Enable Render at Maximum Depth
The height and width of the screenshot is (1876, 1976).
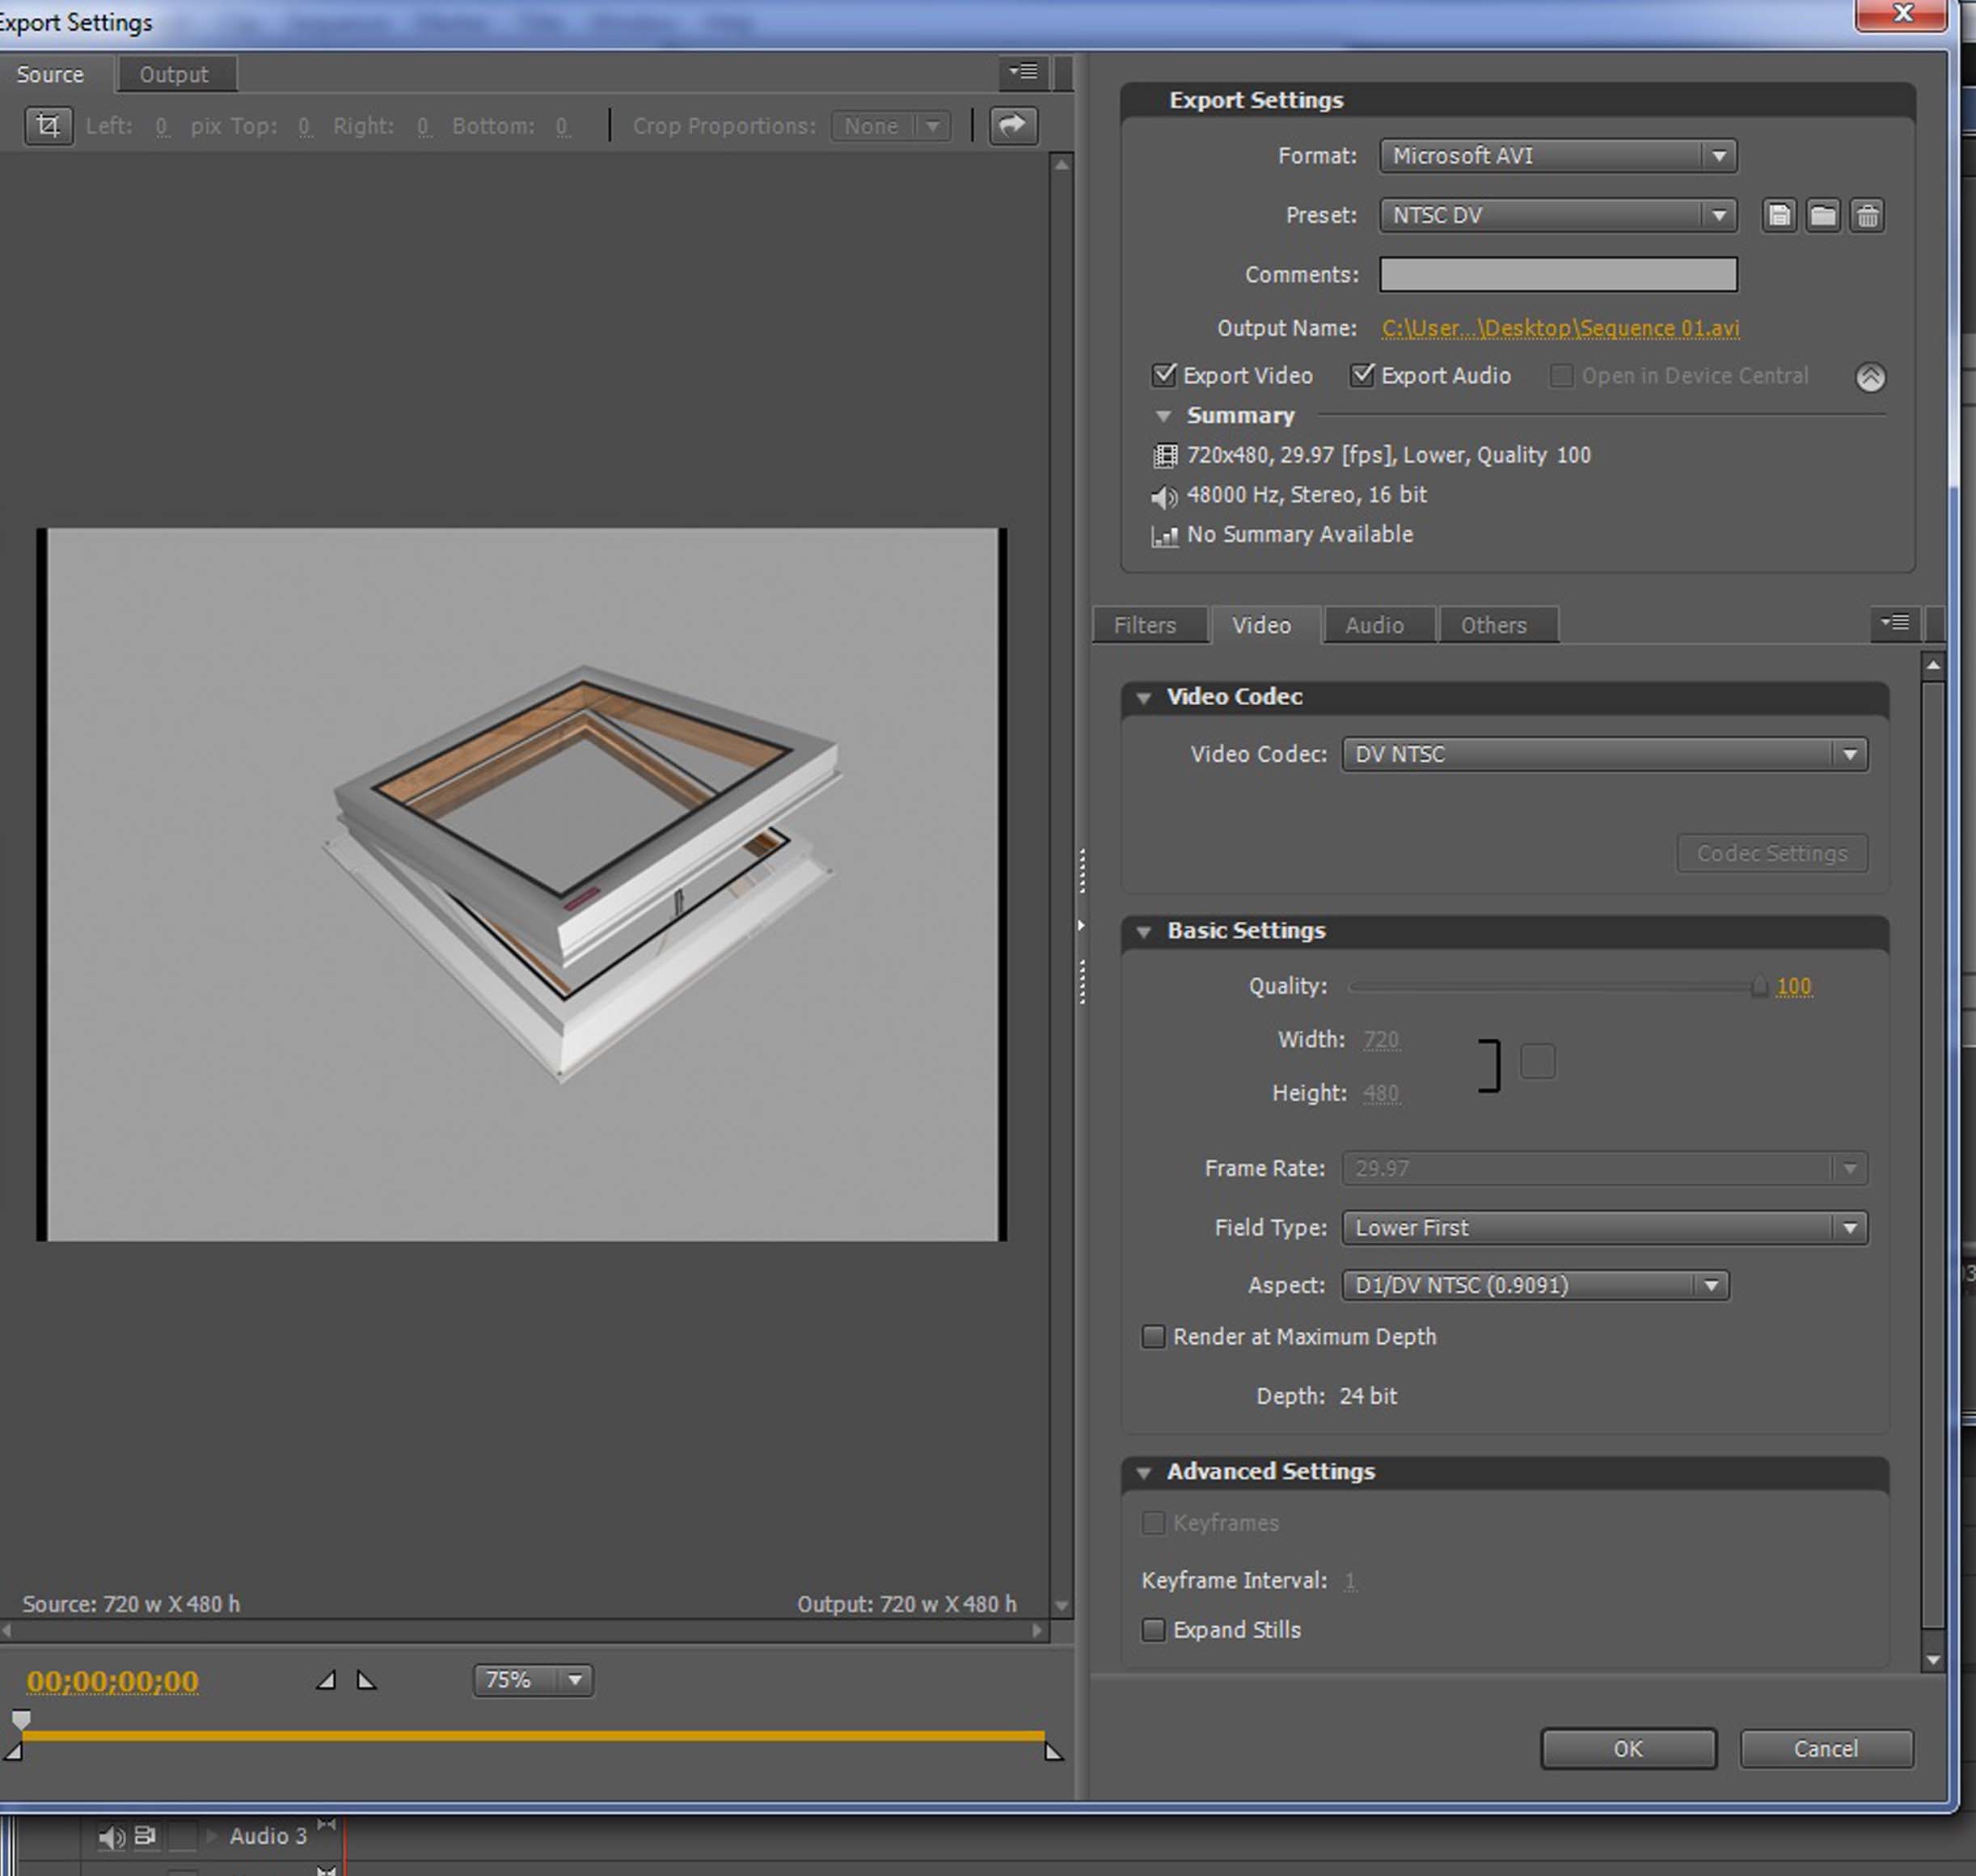[x=1153, y=1337]
